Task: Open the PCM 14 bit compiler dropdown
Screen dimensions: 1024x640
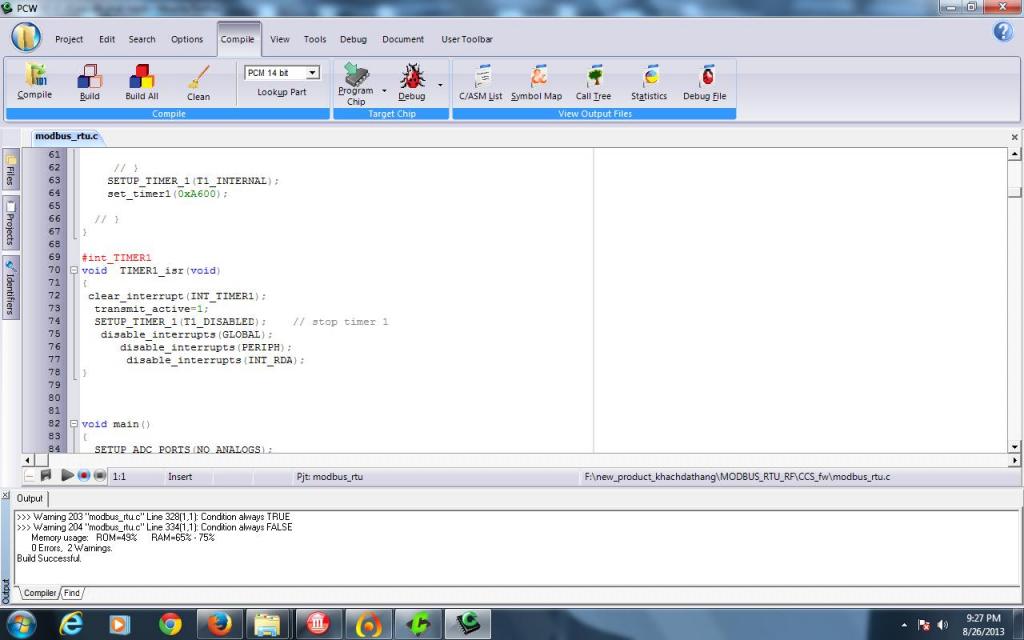Action: pos(313,73)
